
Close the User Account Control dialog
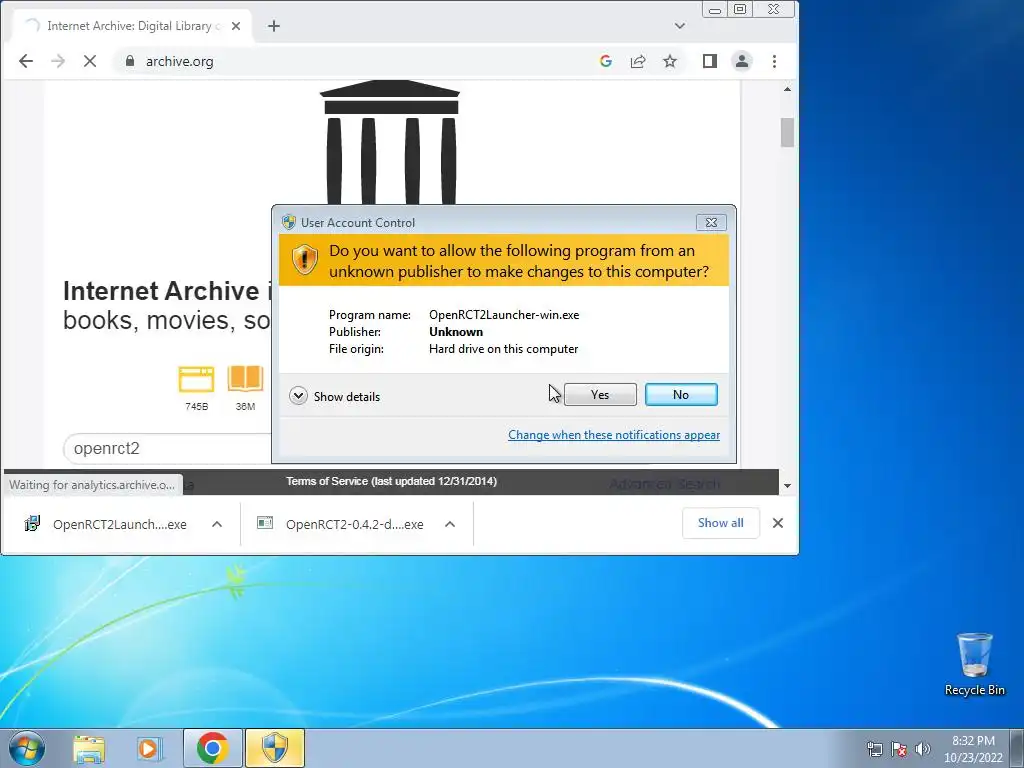[711, 223]
